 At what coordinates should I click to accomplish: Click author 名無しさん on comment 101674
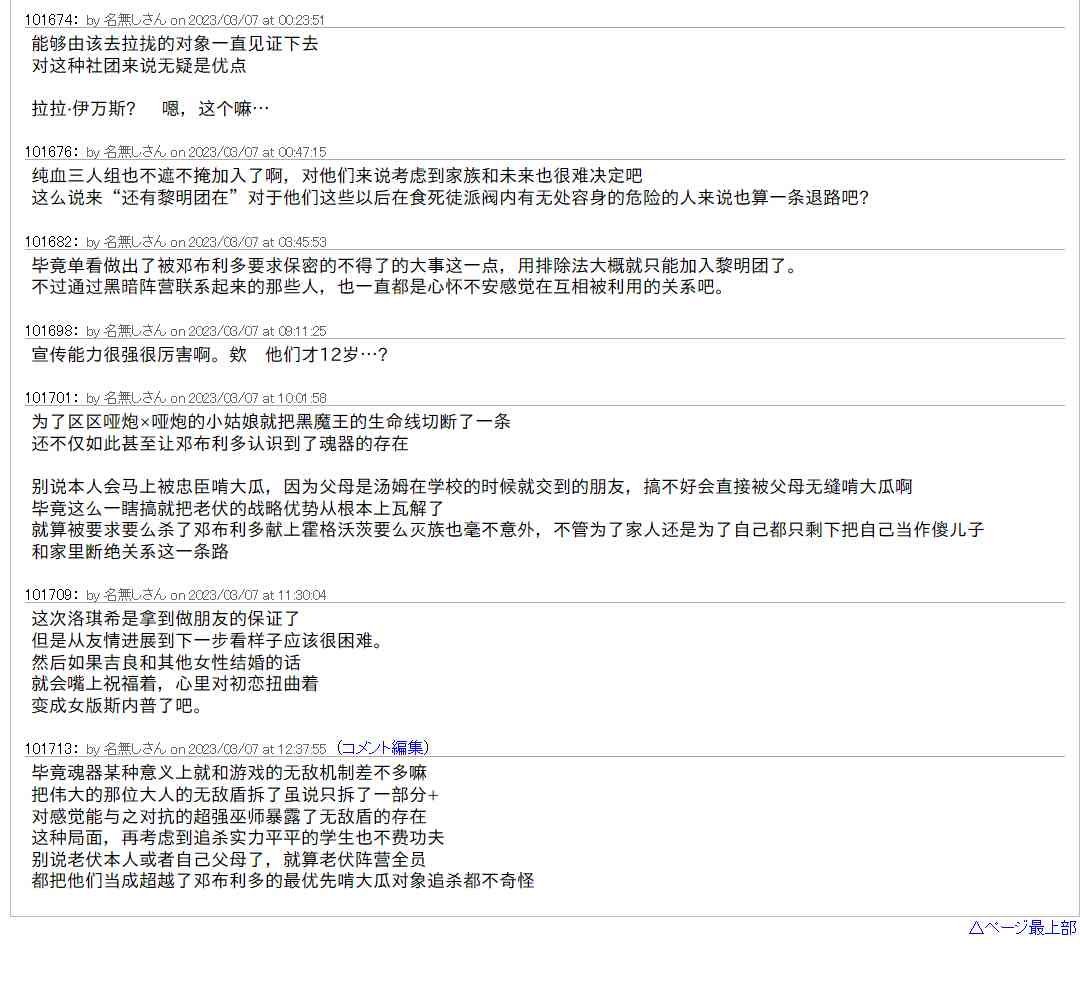click(x=135, y=20)
